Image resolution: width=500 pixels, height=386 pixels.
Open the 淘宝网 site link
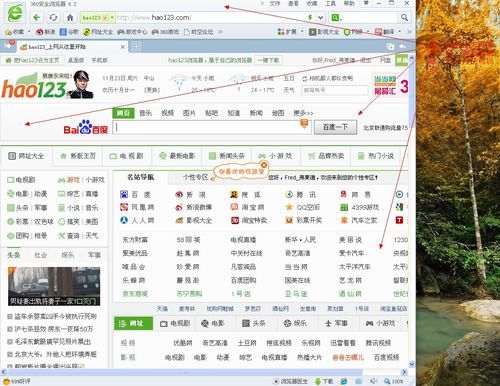click(247, 207)
